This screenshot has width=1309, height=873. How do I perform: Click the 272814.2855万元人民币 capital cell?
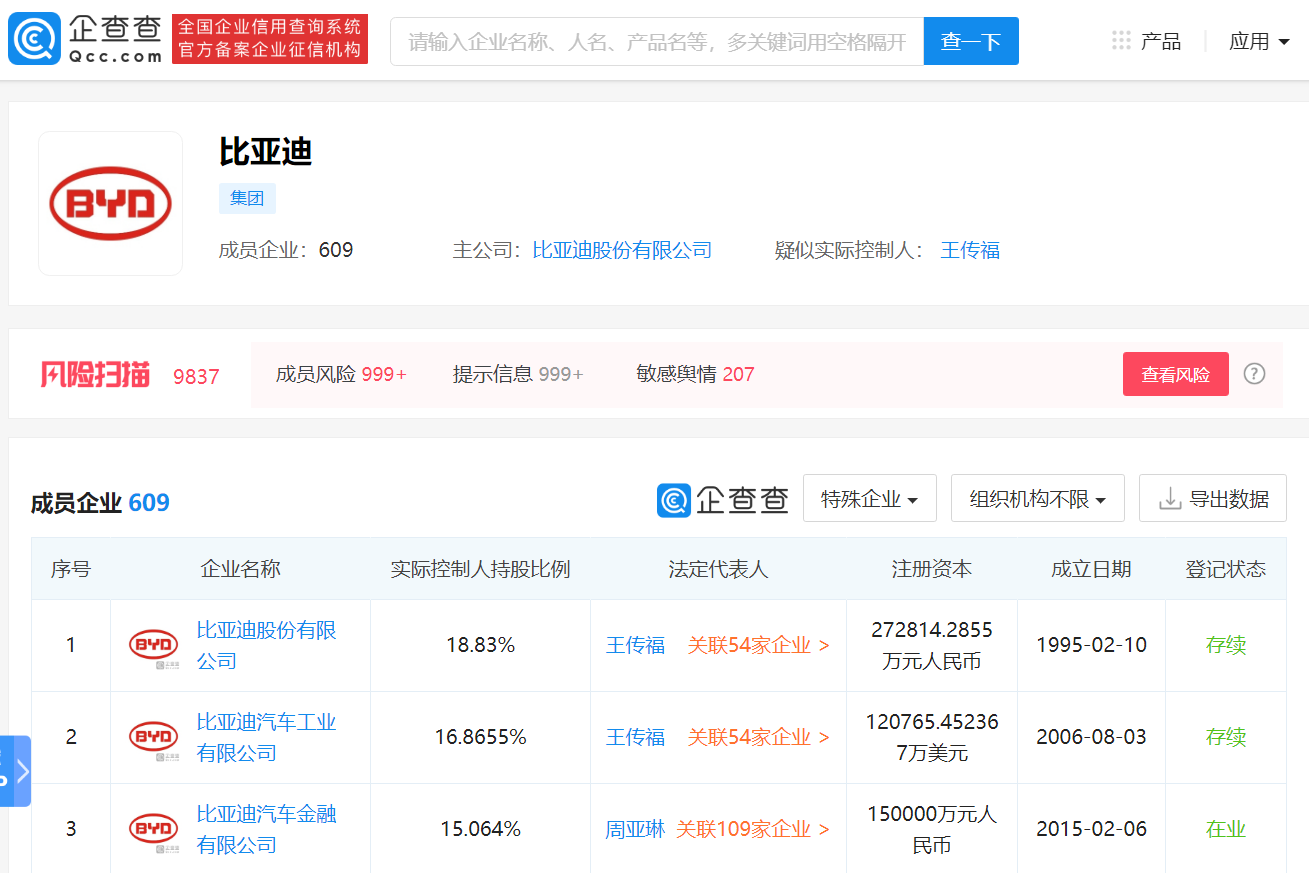932,645
